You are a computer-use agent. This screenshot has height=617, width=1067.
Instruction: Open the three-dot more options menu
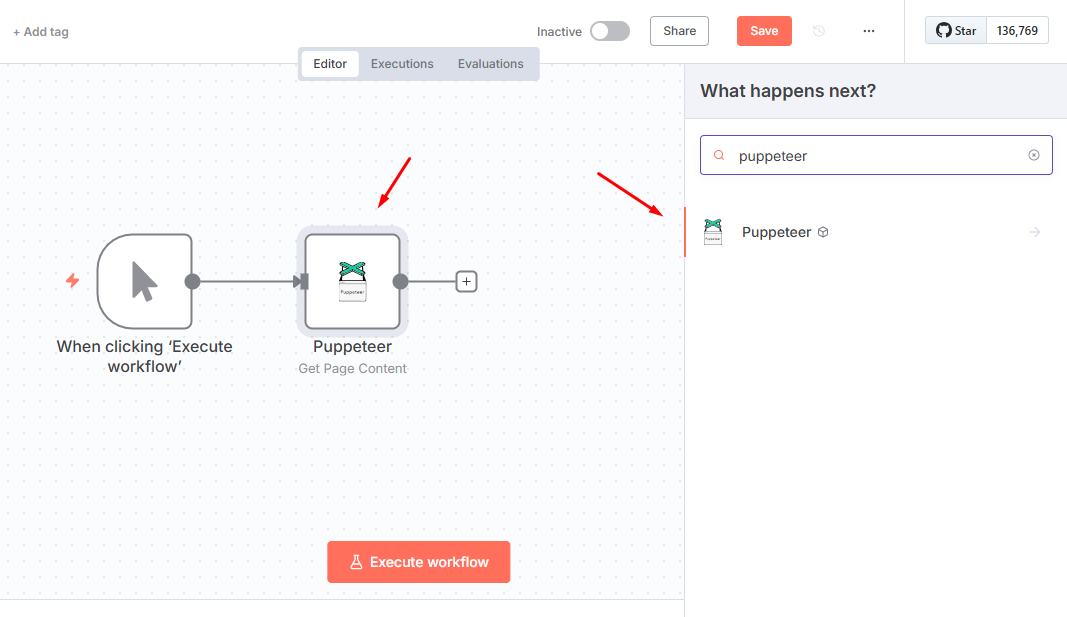(x=869, y=31)
